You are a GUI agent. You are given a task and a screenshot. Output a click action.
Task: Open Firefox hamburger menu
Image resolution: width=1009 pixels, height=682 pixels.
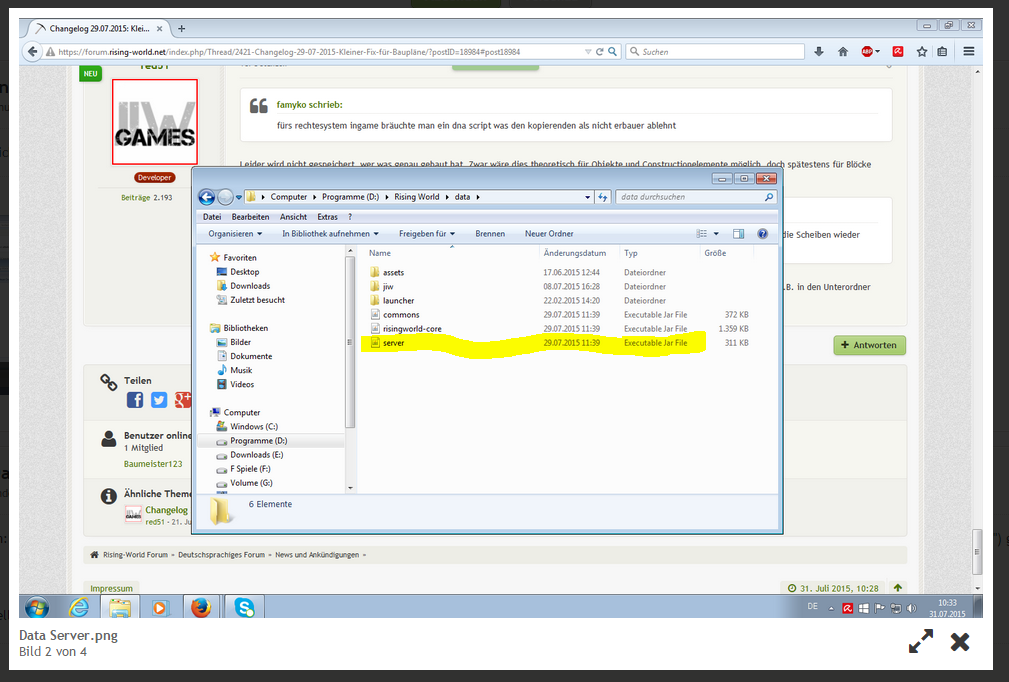(x=969, y=52)
